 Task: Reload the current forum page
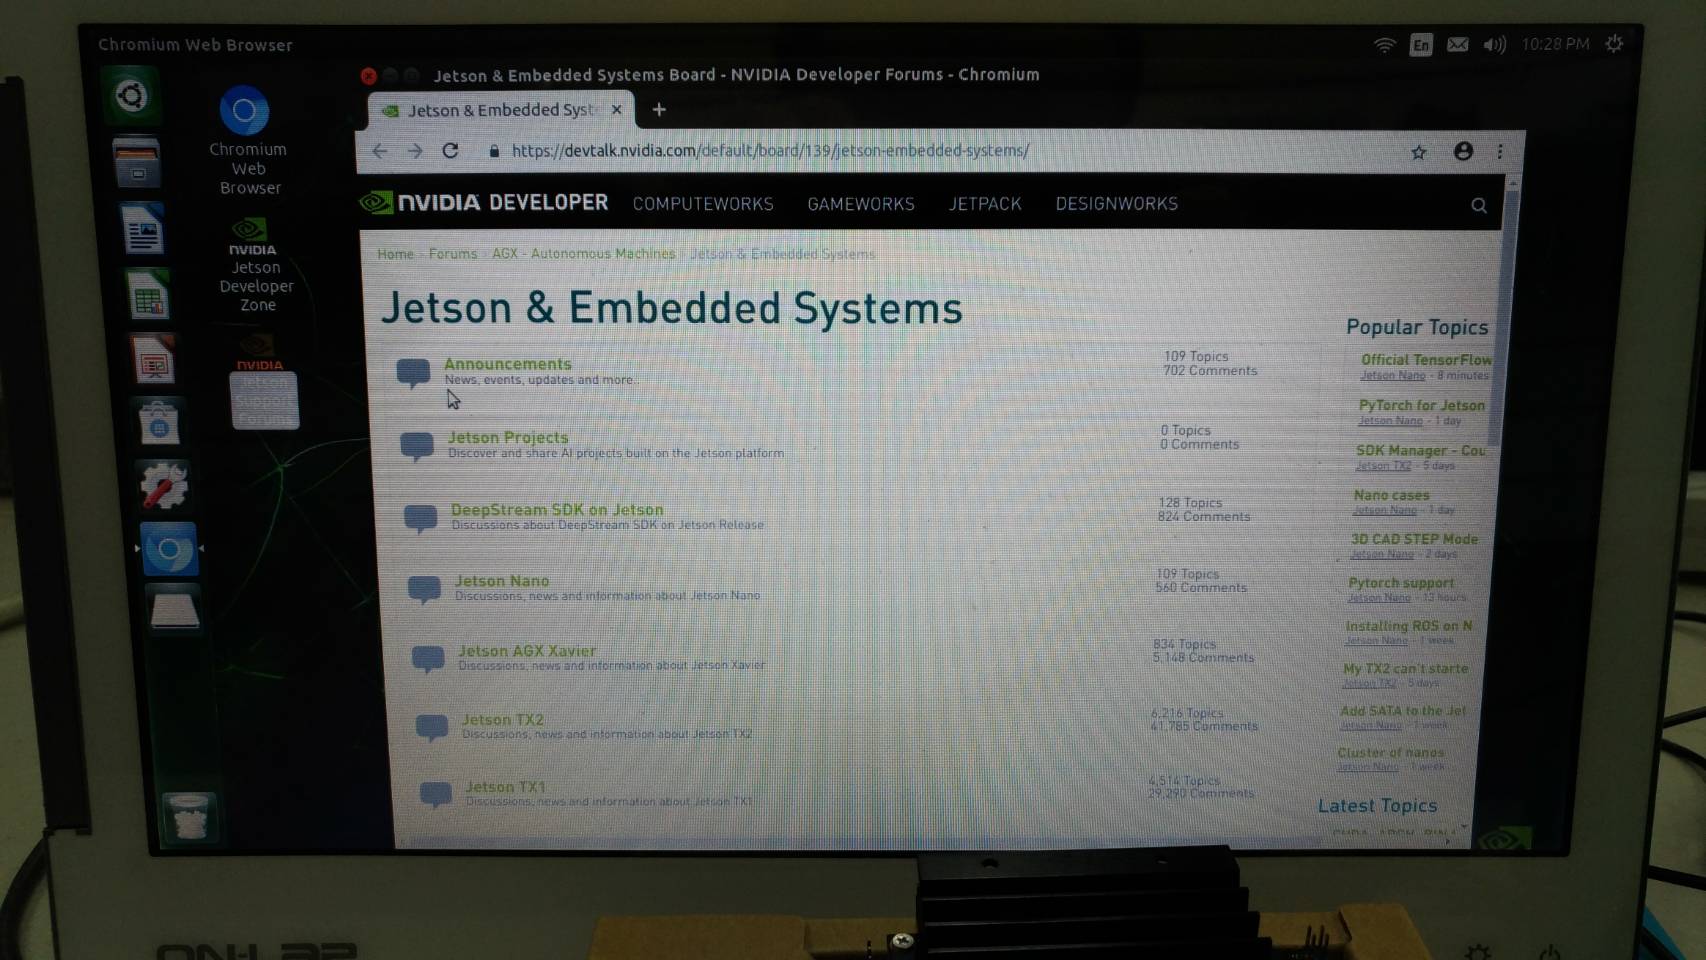pyautogui.click(x=451, y=151)
